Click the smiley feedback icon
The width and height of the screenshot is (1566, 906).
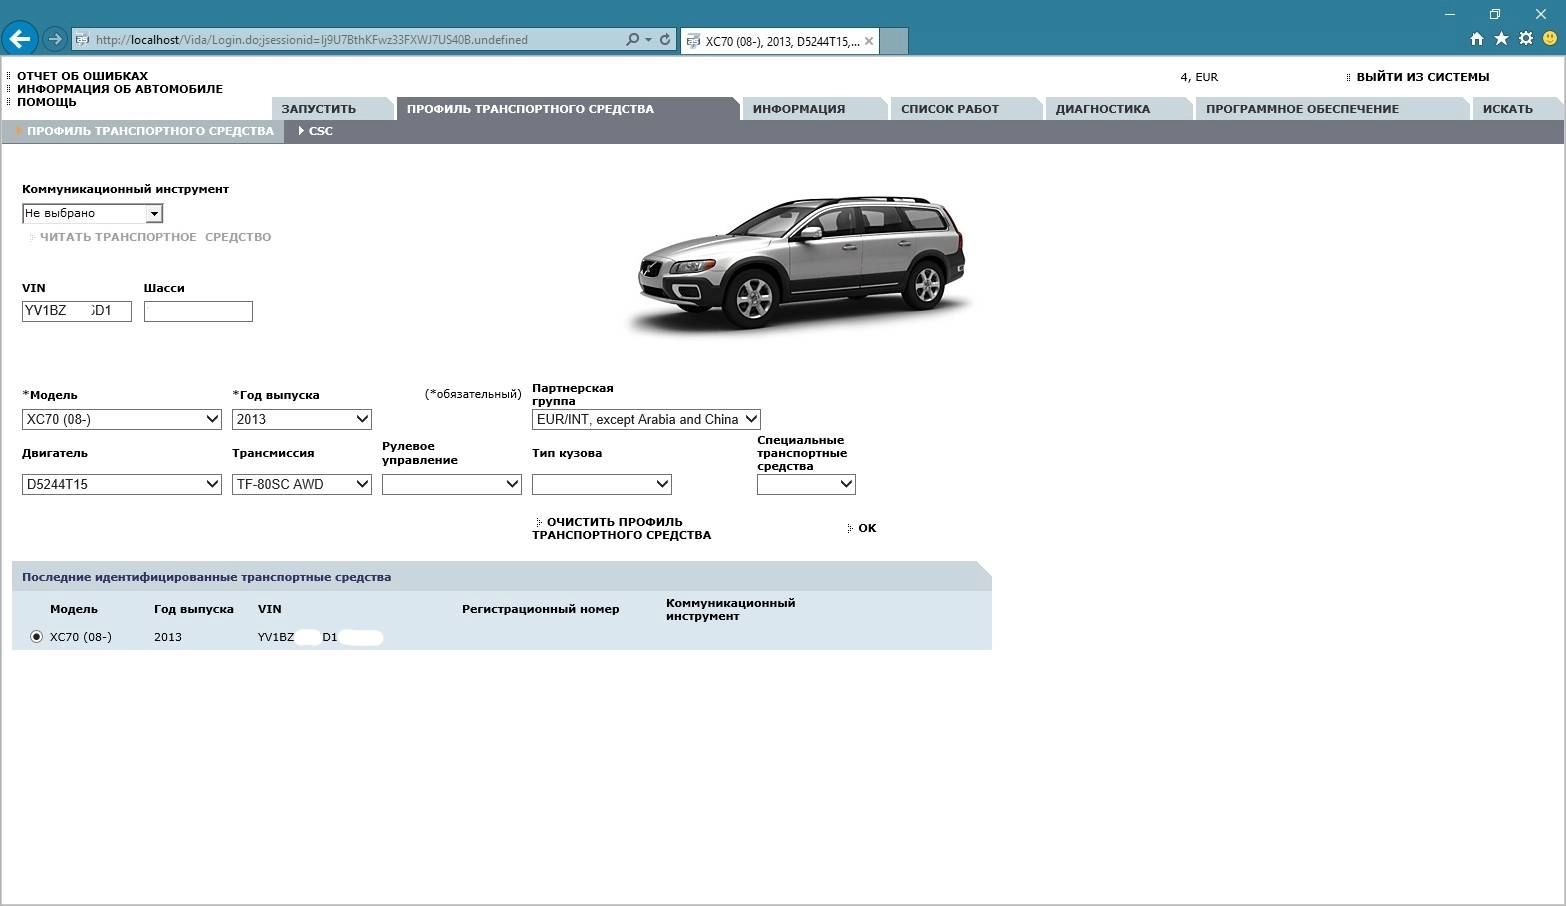1550,39
